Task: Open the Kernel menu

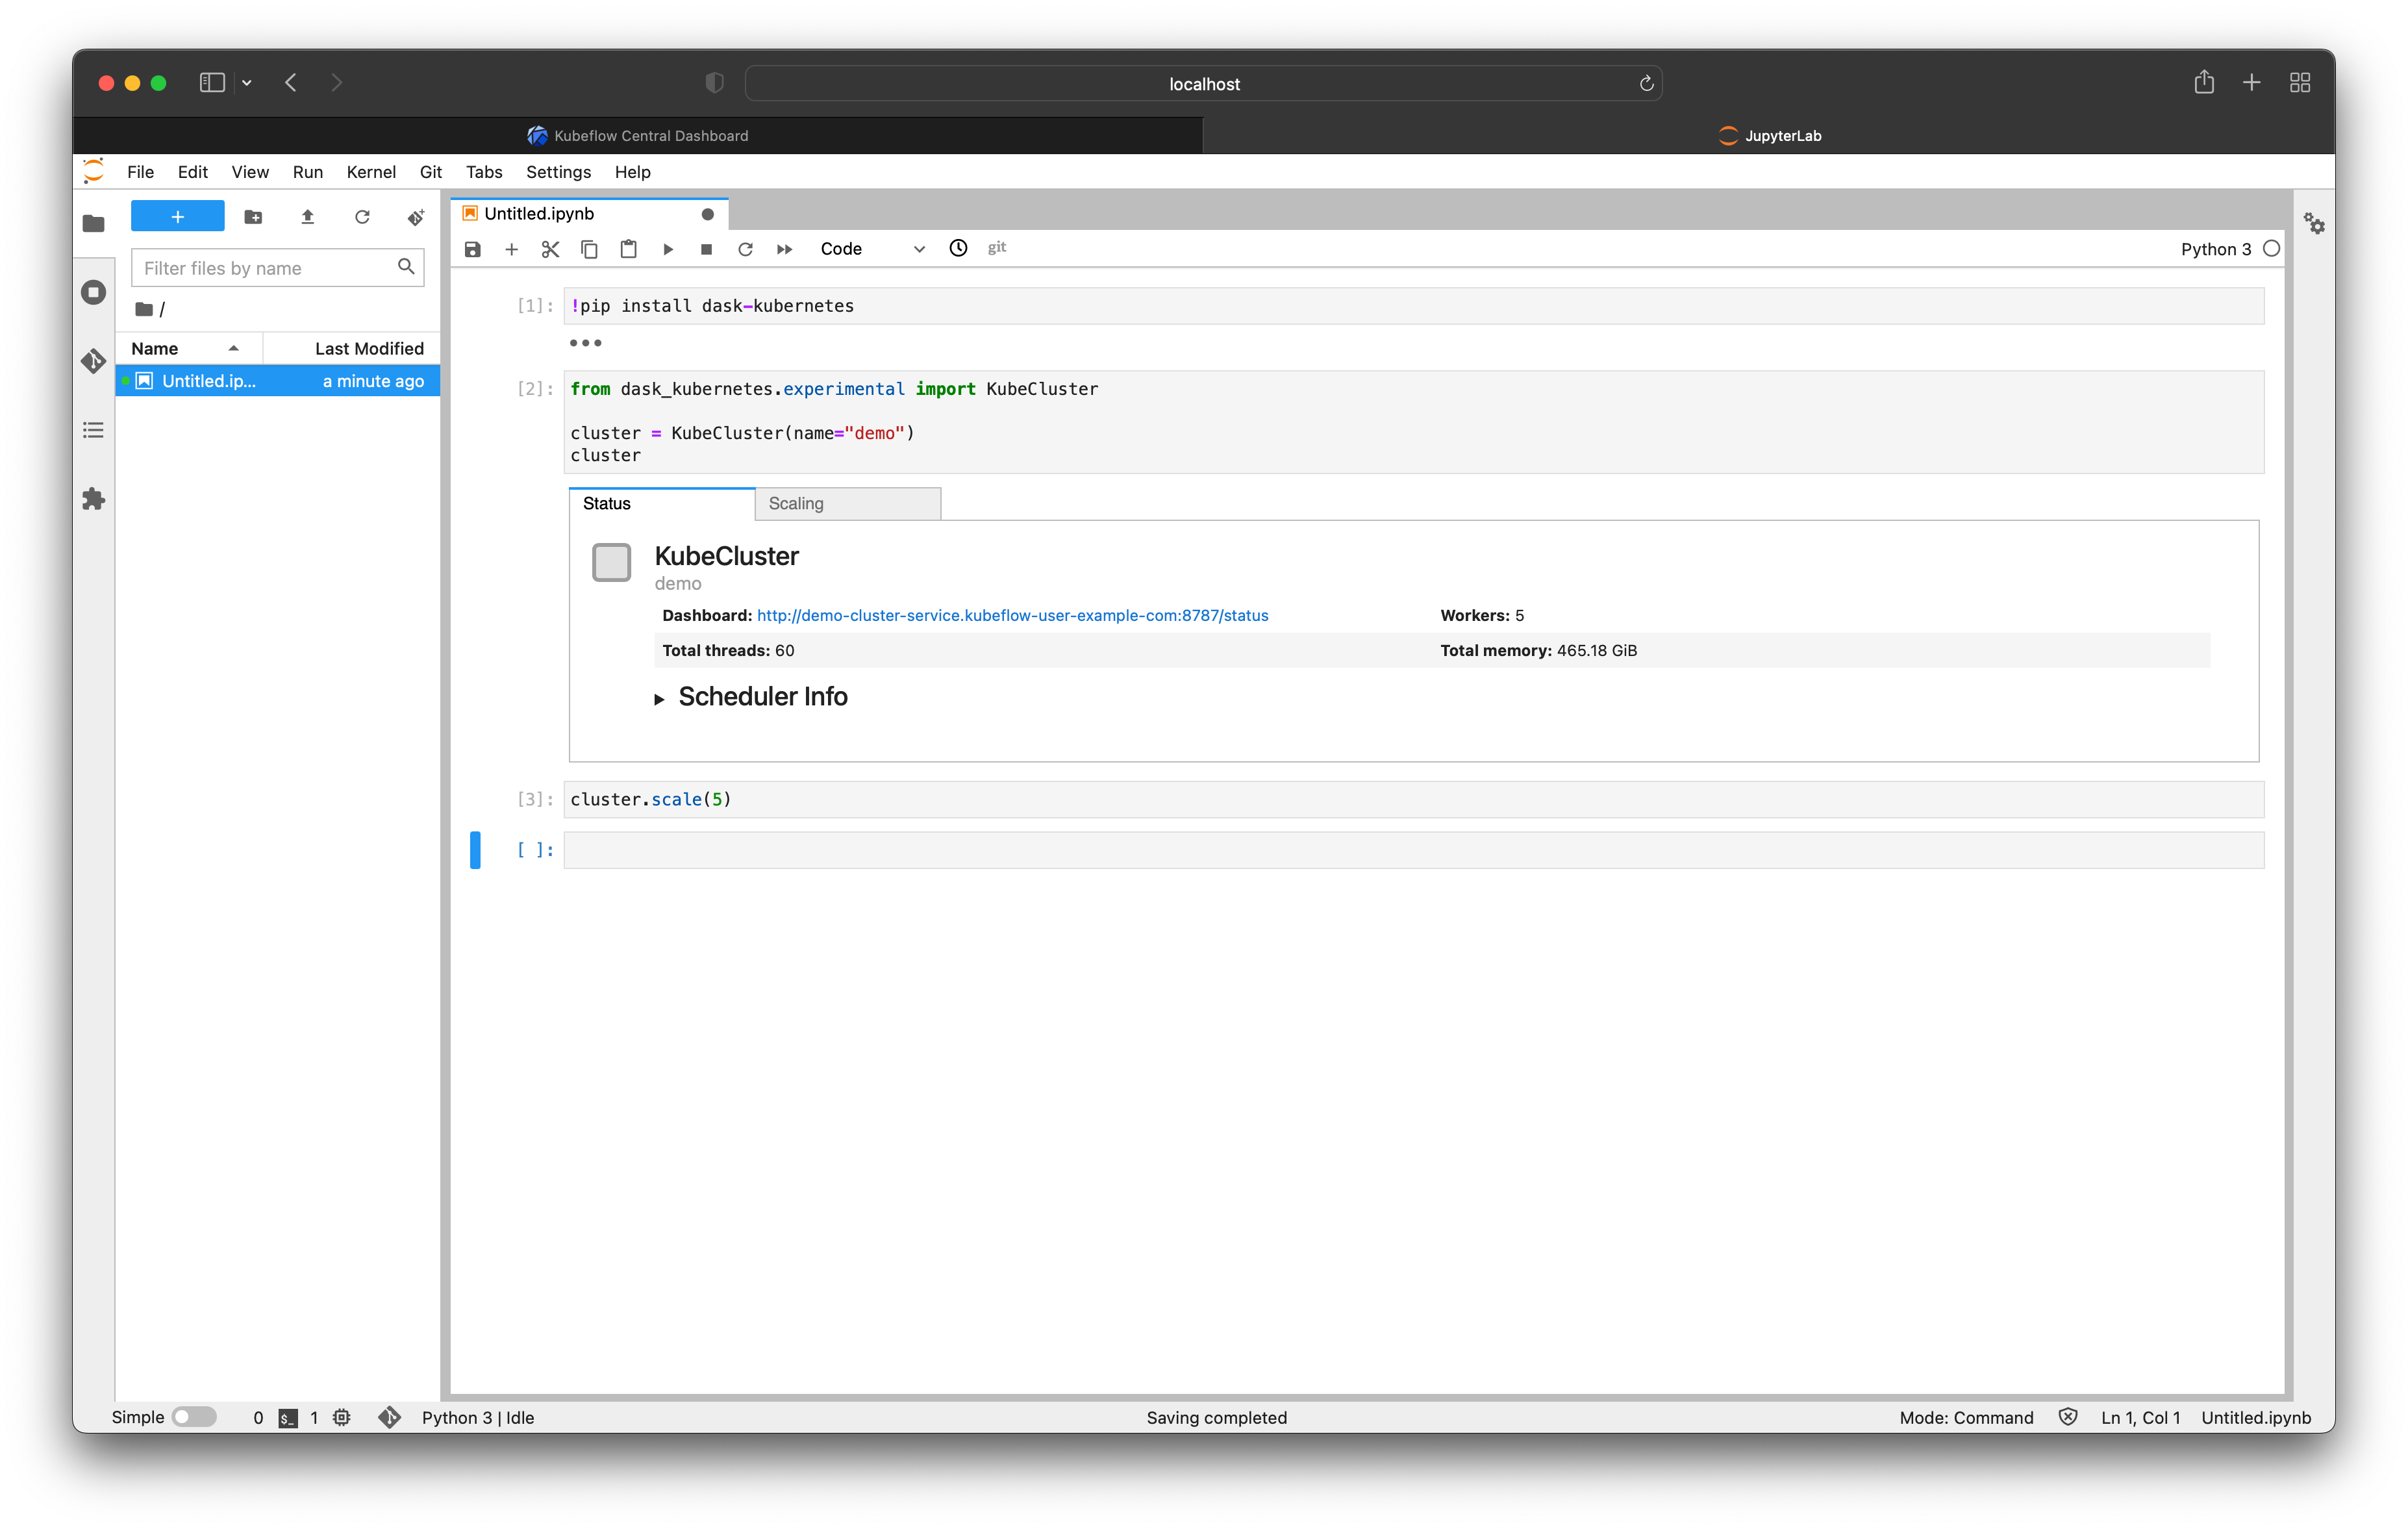Action: click(370, 172)
